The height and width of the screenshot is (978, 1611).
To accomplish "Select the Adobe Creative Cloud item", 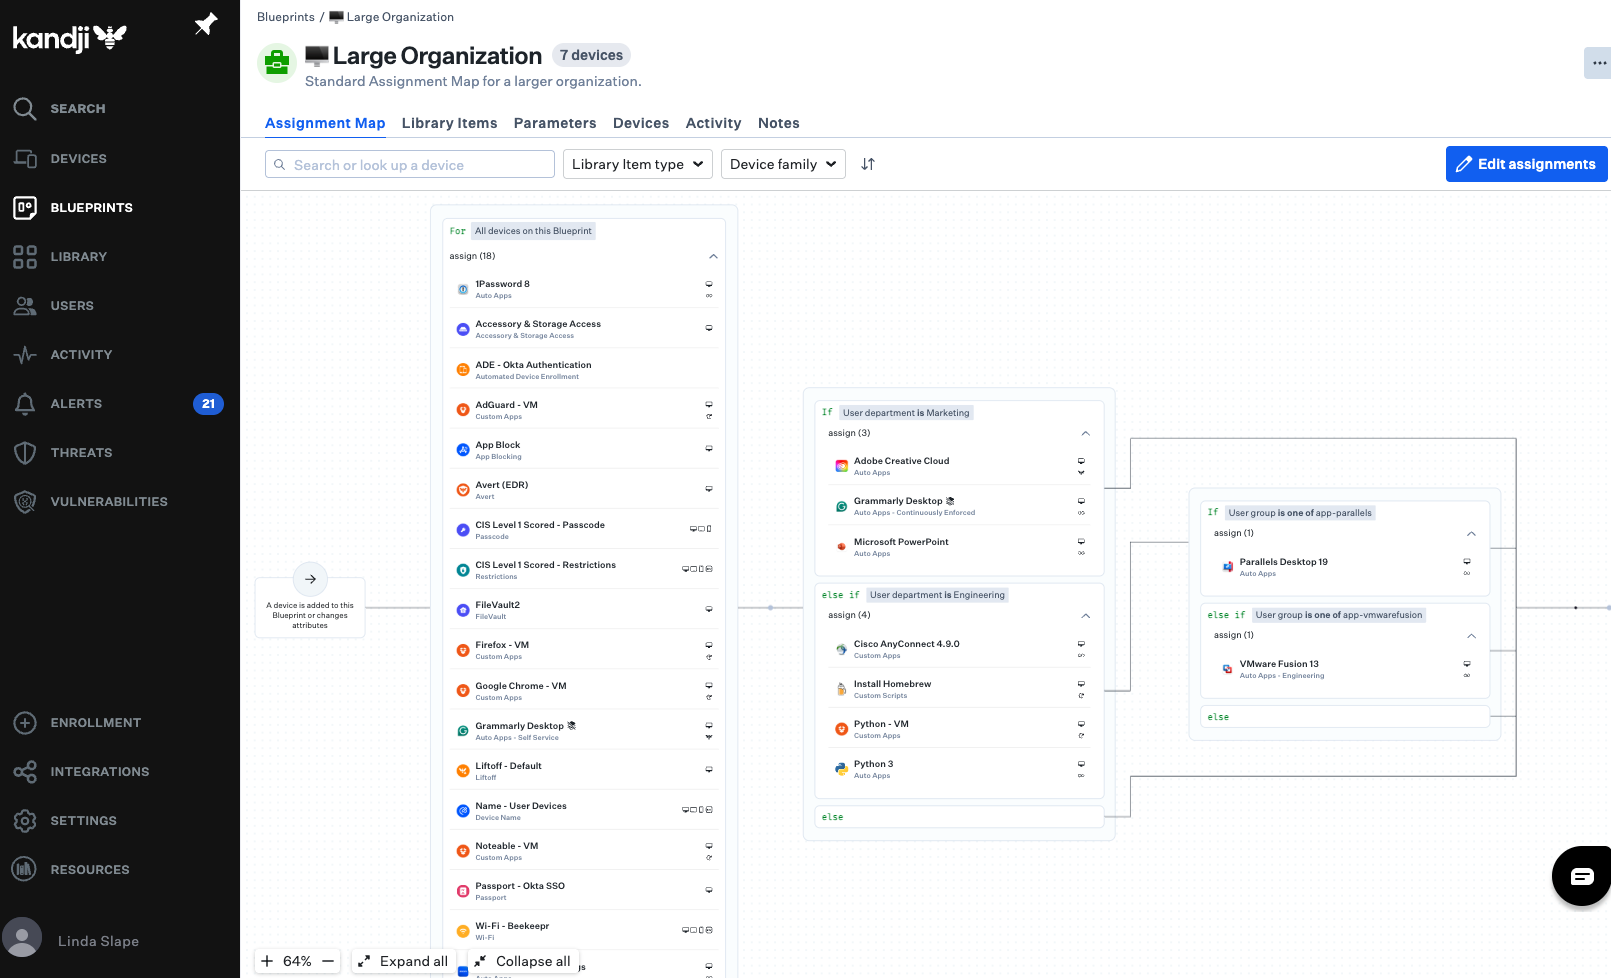I will pos(960,466).
